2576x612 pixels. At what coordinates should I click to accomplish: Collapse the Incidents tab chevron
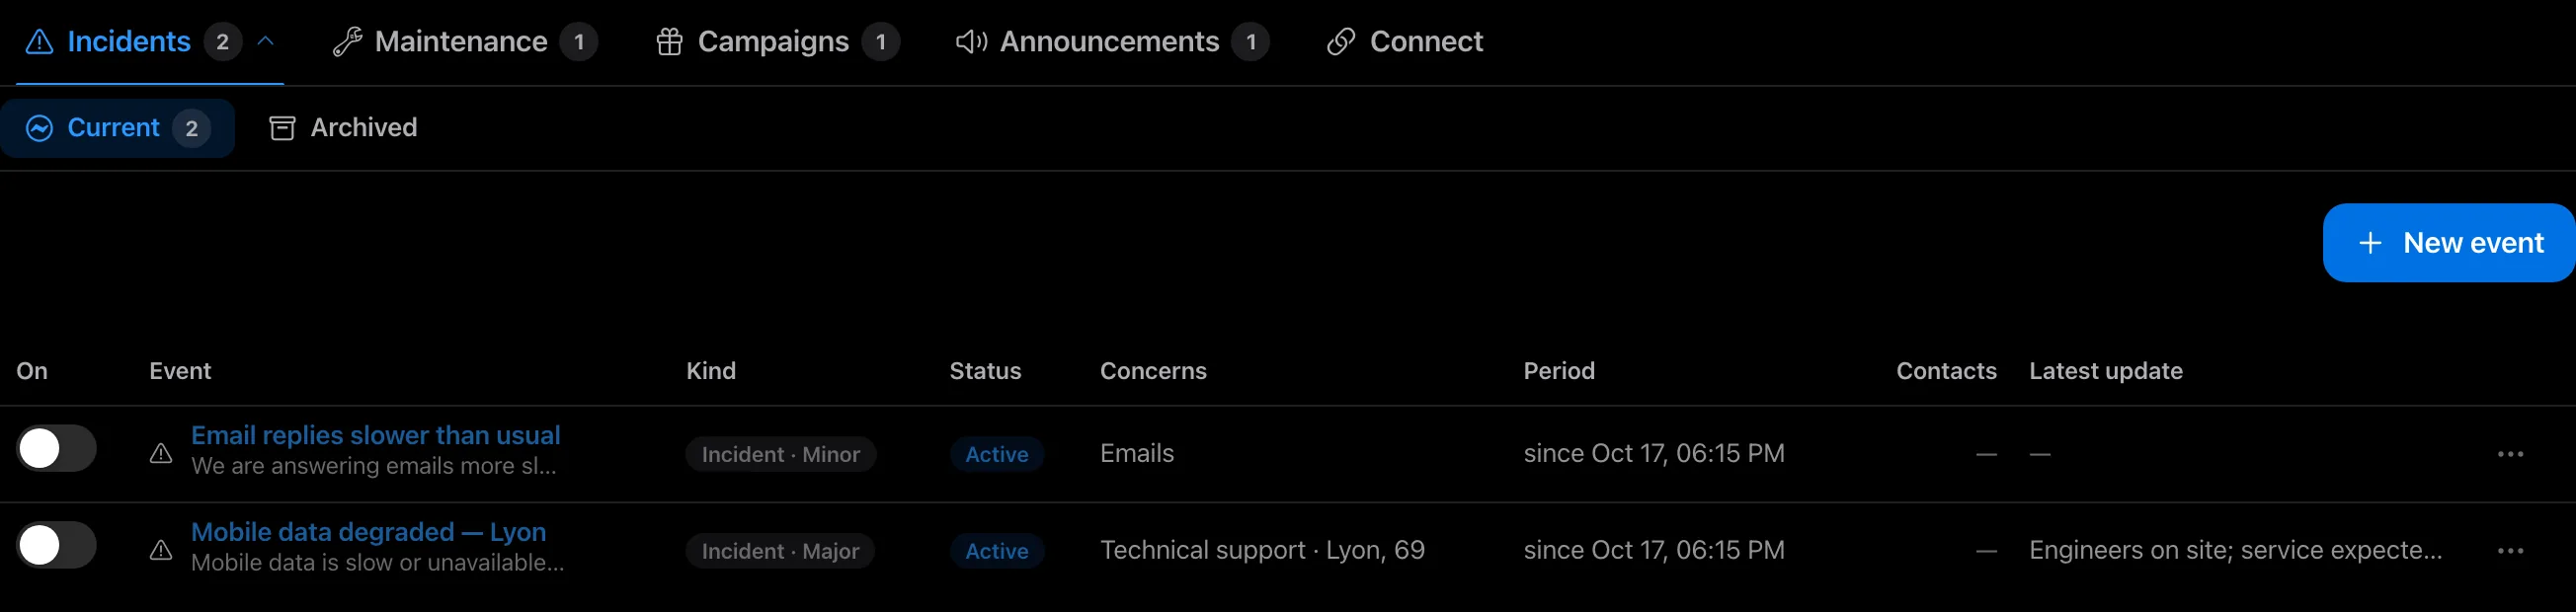pyautogui.click(x=265, y=41)
